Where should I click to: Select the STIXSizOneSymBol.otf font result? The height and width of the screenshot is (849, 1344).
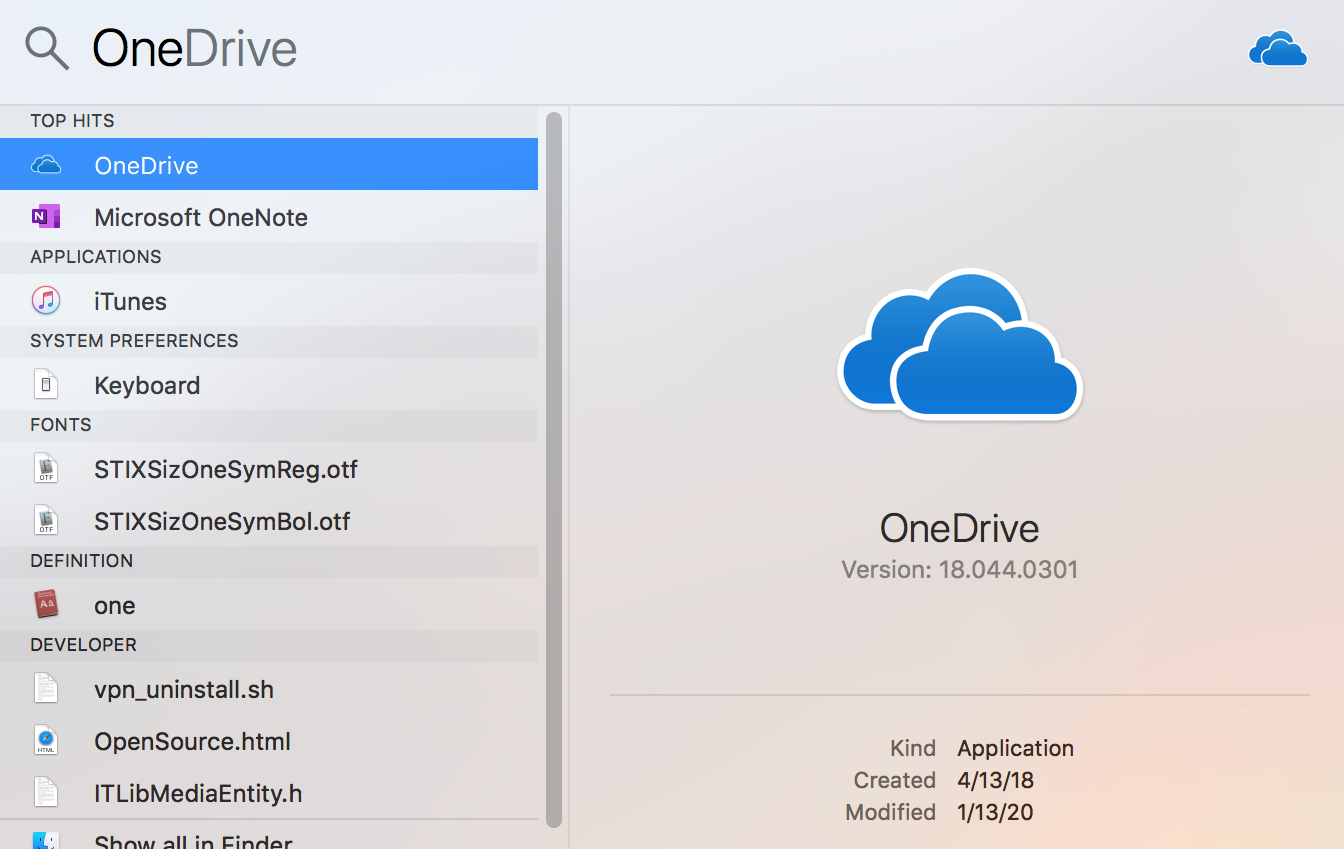click(222, 520)
